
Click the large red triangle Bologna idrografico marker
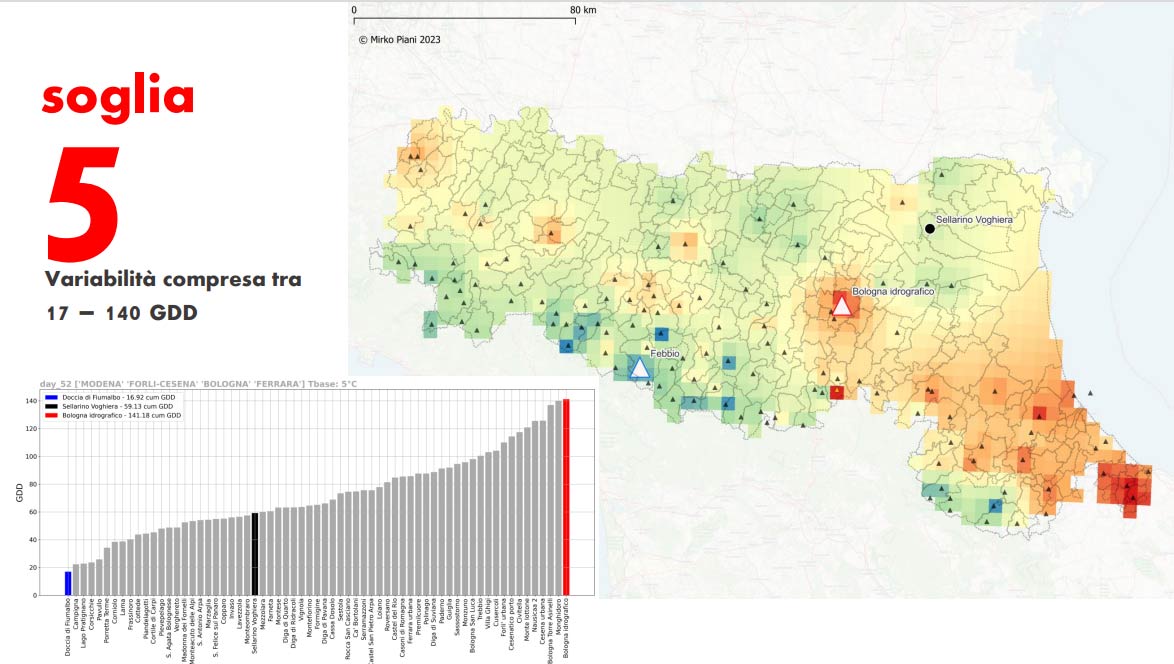[x=842, y=304]
